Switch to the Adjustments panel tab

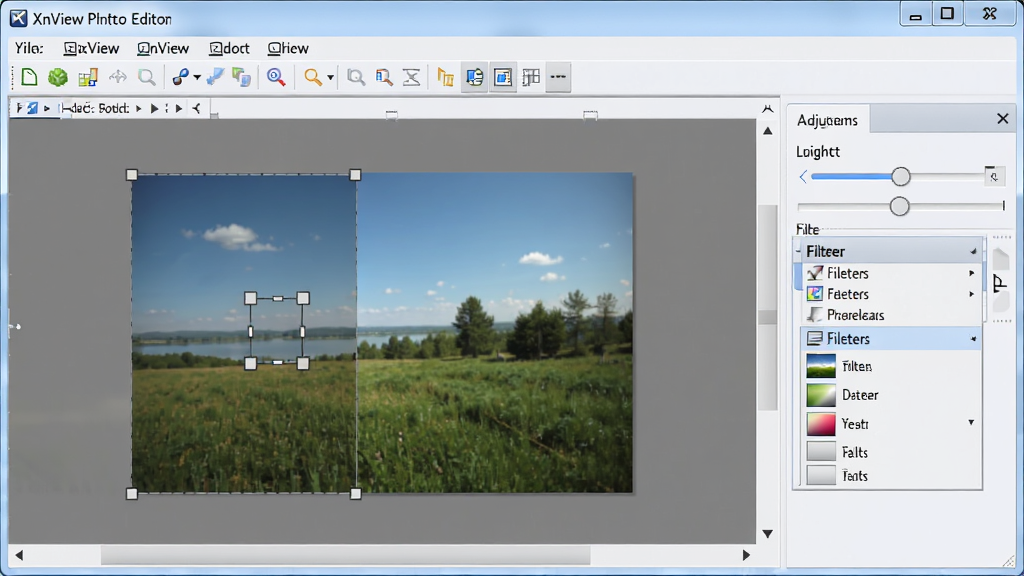pos(827,120)
